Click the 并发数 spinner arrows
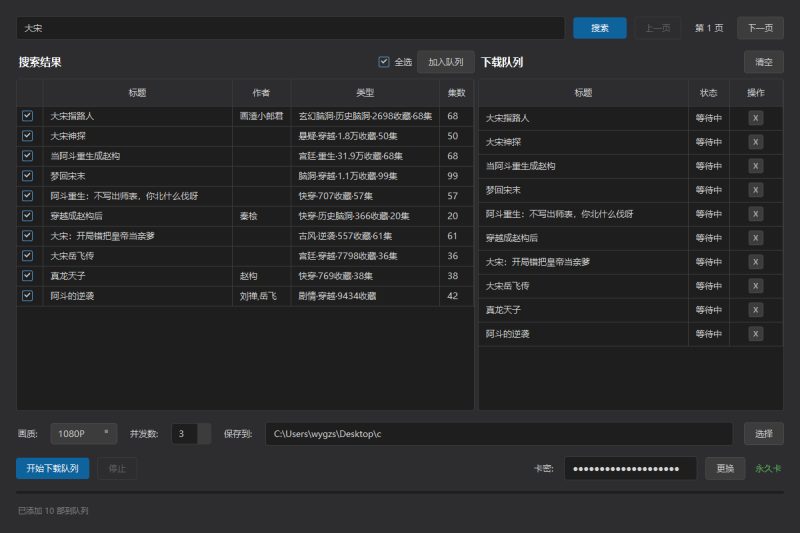Screen dimensions: 800x533 205,434
